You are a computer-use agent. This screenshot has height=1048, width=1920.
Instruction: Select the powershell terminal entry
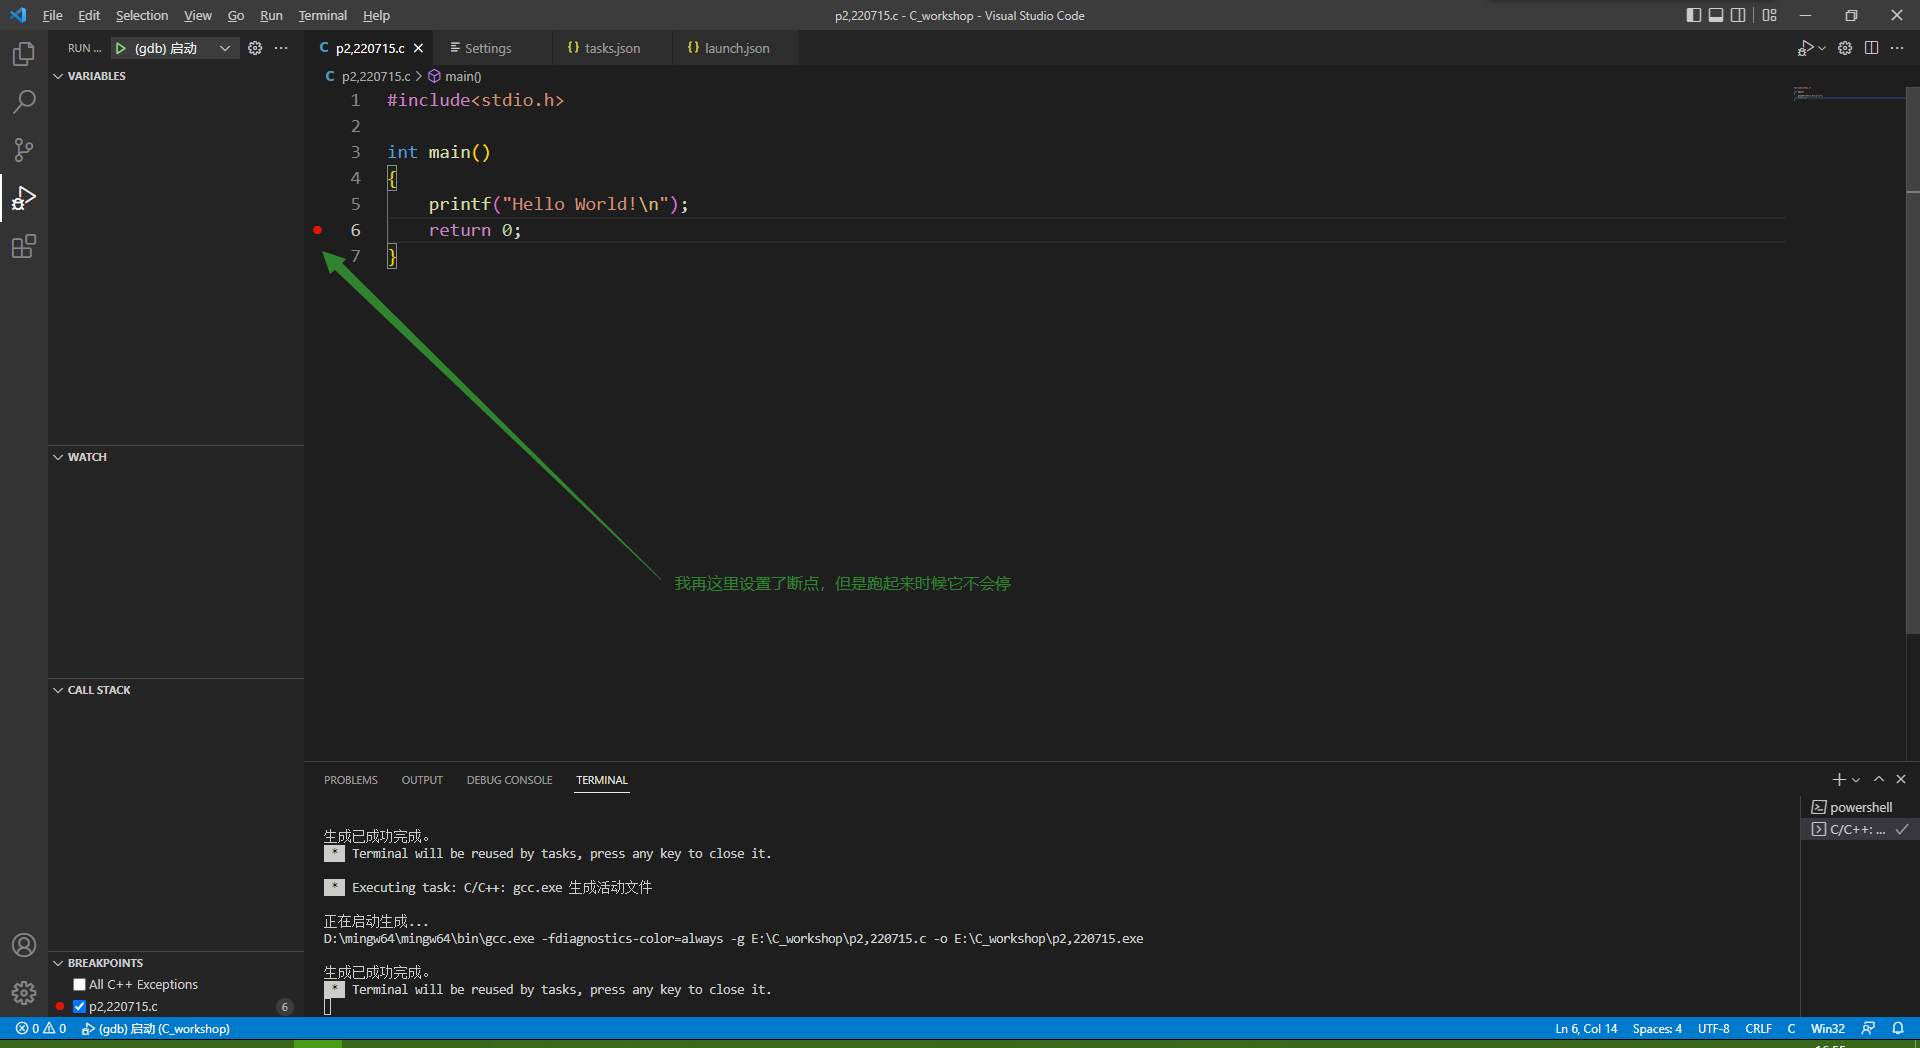(x=1860, y=807)
